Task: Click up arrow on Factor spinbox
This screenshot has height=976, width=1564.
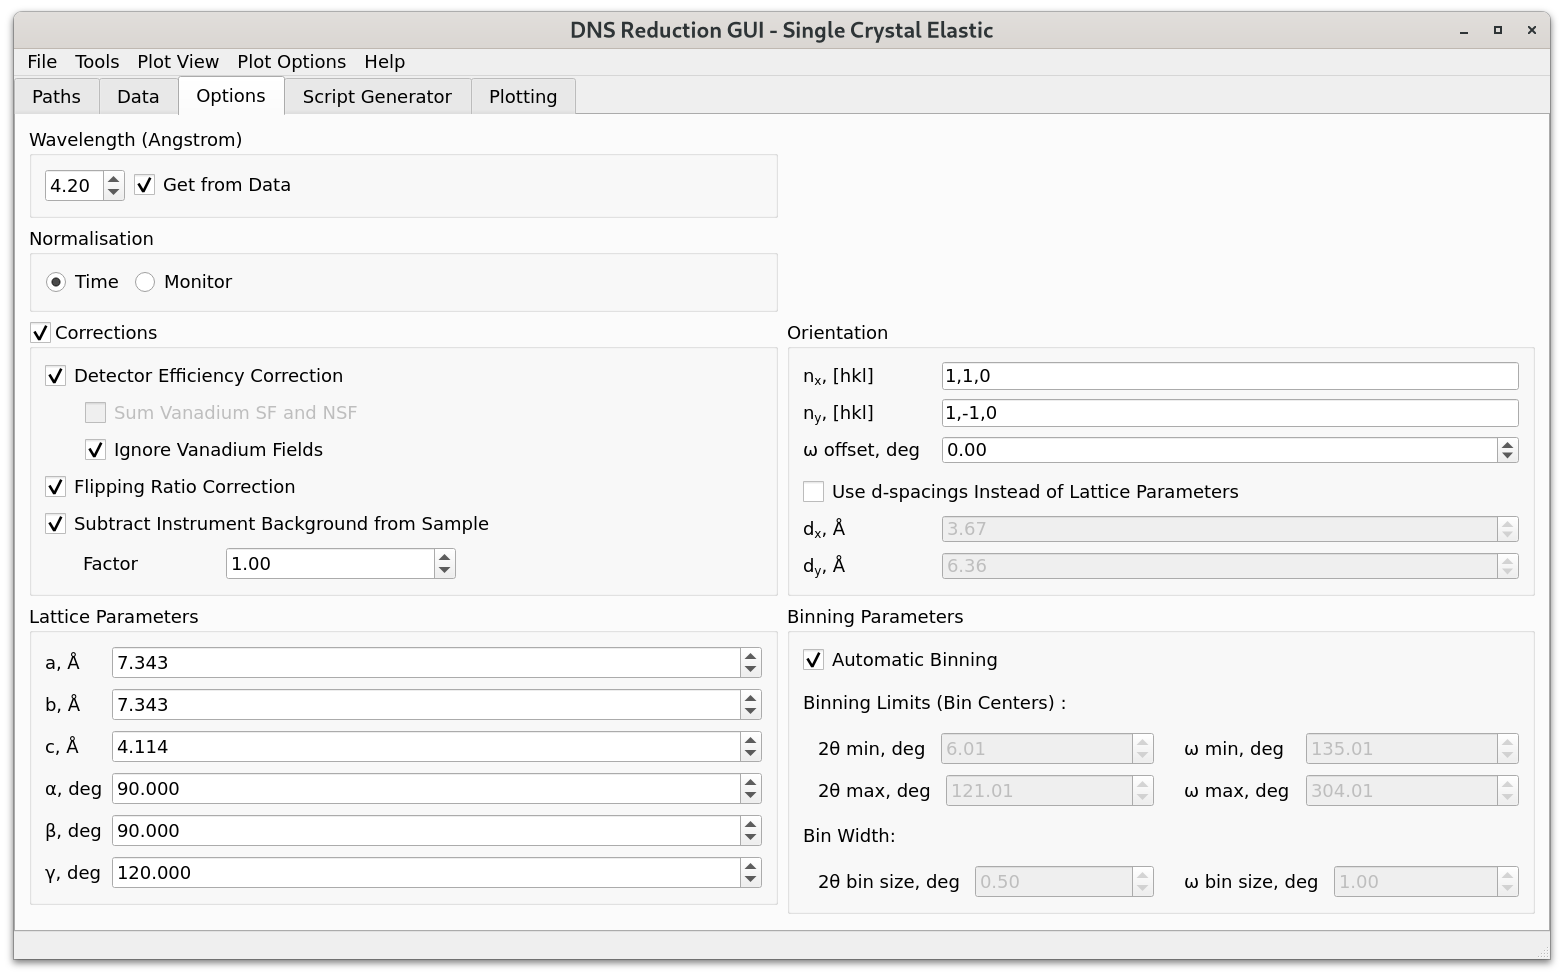Action: click(x=444, y=557)
